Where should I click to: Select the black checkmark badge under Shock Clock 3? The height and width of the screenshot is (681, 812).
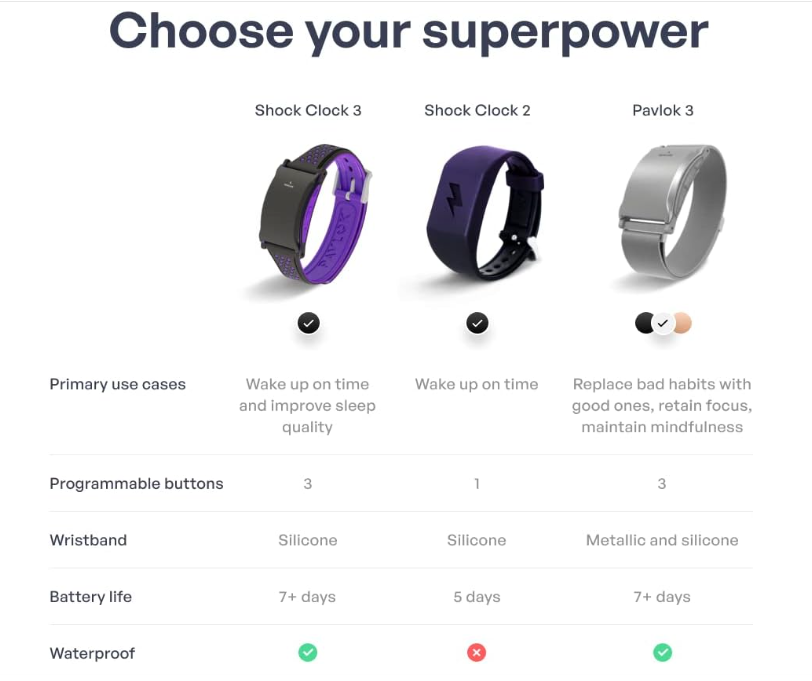[x=308, y=322]
